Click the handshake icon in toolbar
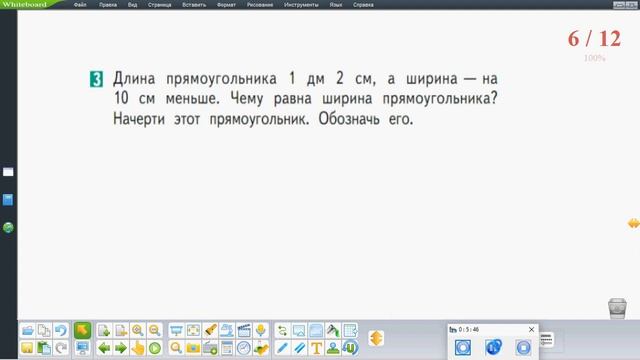640x360 pixels. tap(260, 348)
